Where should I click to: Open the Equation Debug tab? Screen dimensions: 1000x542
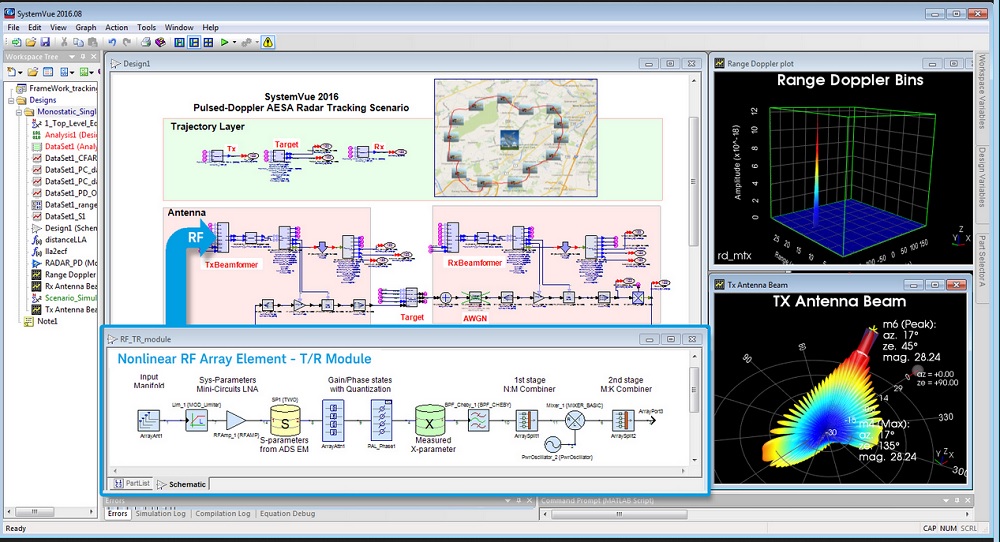pos(287,513)
